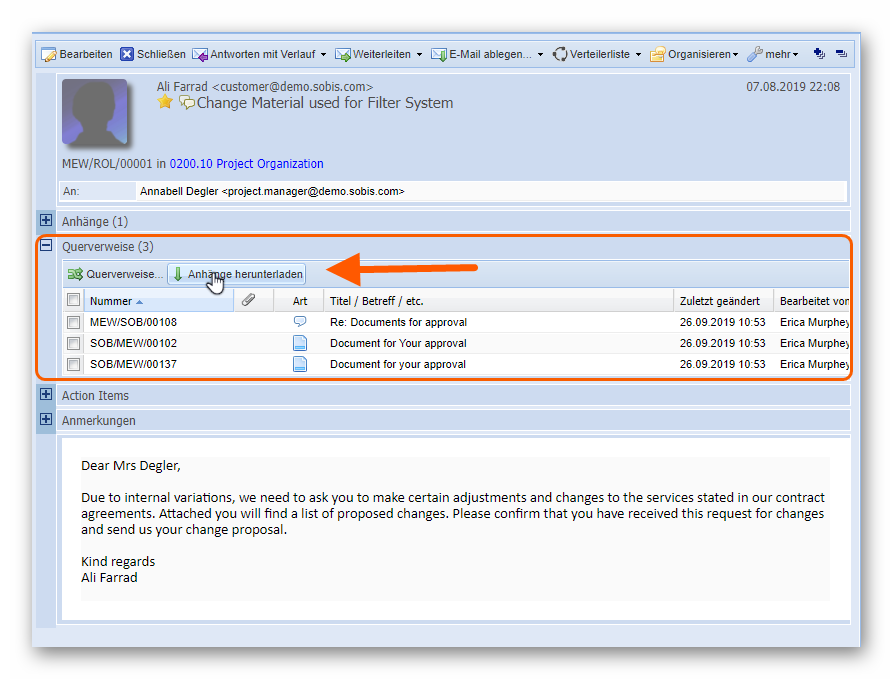Check the box for SOB/MEW/00137
The width and height of the screenshot is (893, 679).
[x=73, y=365]
